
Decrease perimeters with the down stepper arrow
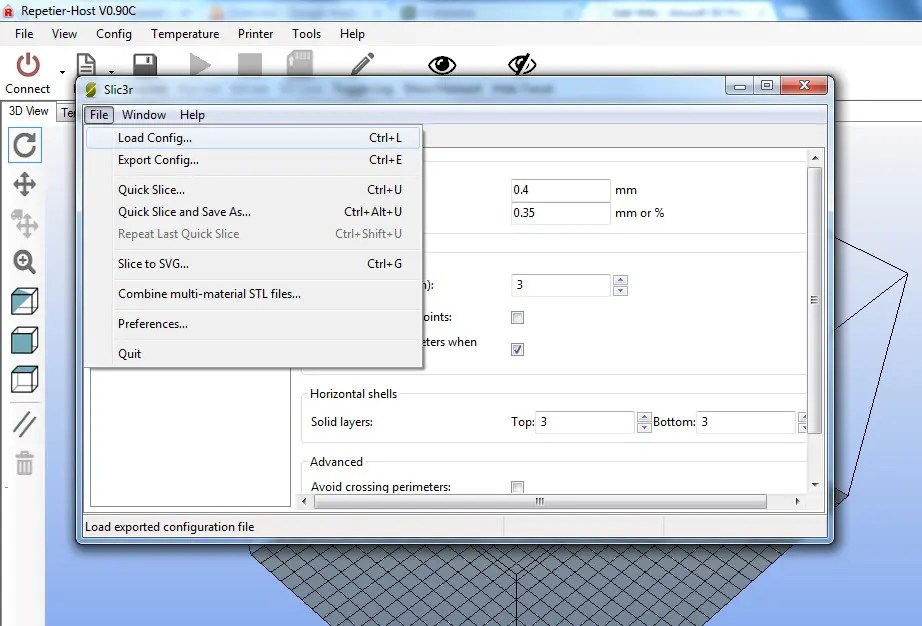click(620, 291)
